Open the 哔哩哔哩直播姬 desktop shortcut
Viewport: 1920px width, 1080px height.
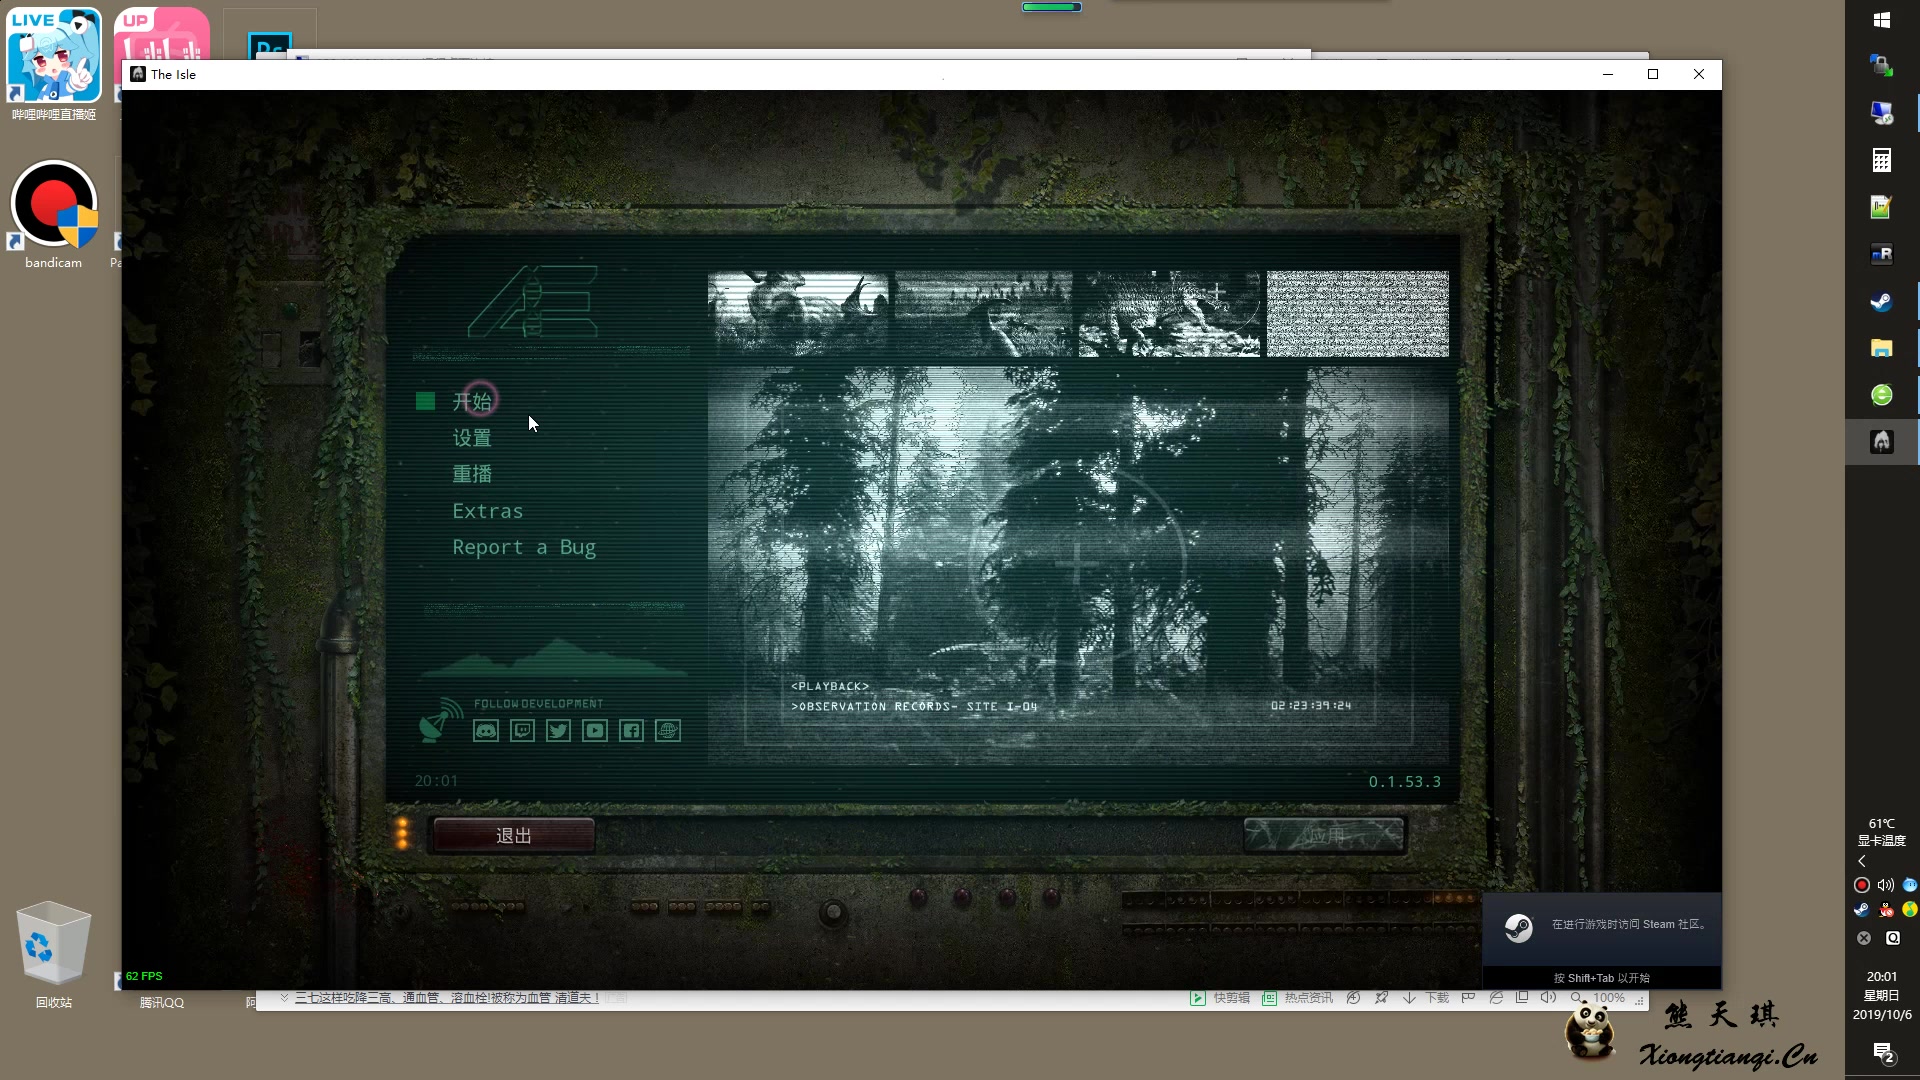pos(53,65)
